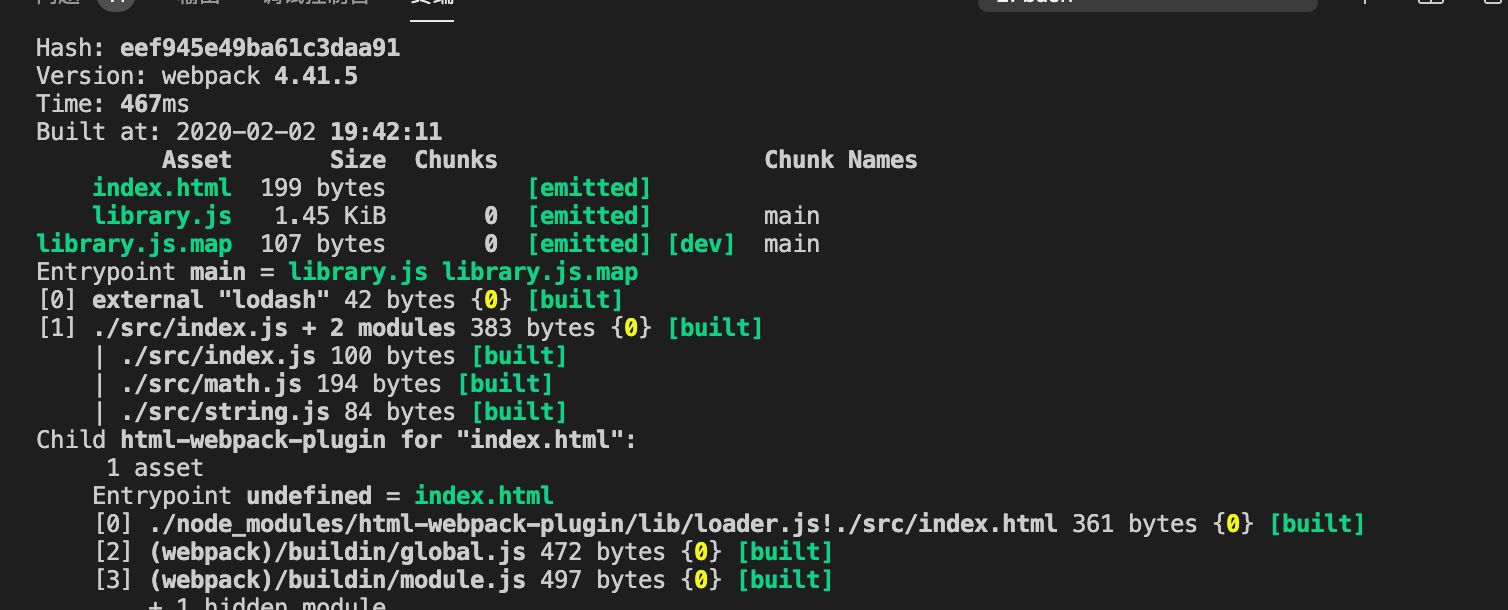Click the external "lodash" module entry
The width and height of the screenshot is (1508, 610).
(211, 300)
